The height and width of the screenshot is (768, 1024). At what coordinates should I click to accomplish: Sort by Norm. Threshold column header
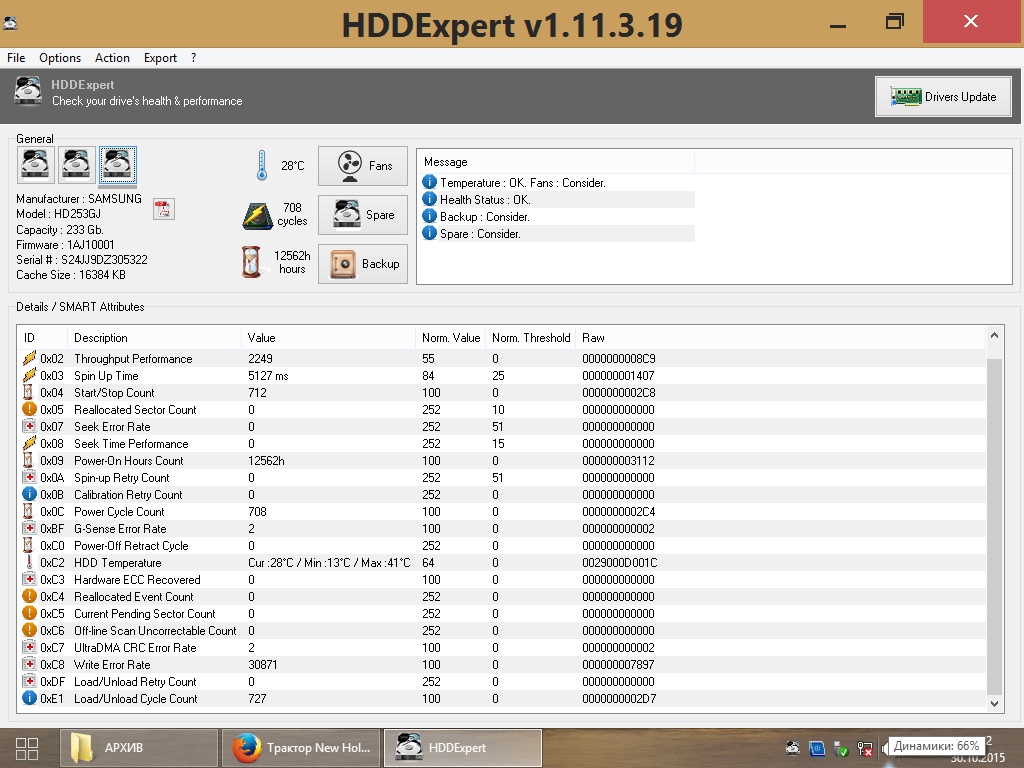coord(531,338)
